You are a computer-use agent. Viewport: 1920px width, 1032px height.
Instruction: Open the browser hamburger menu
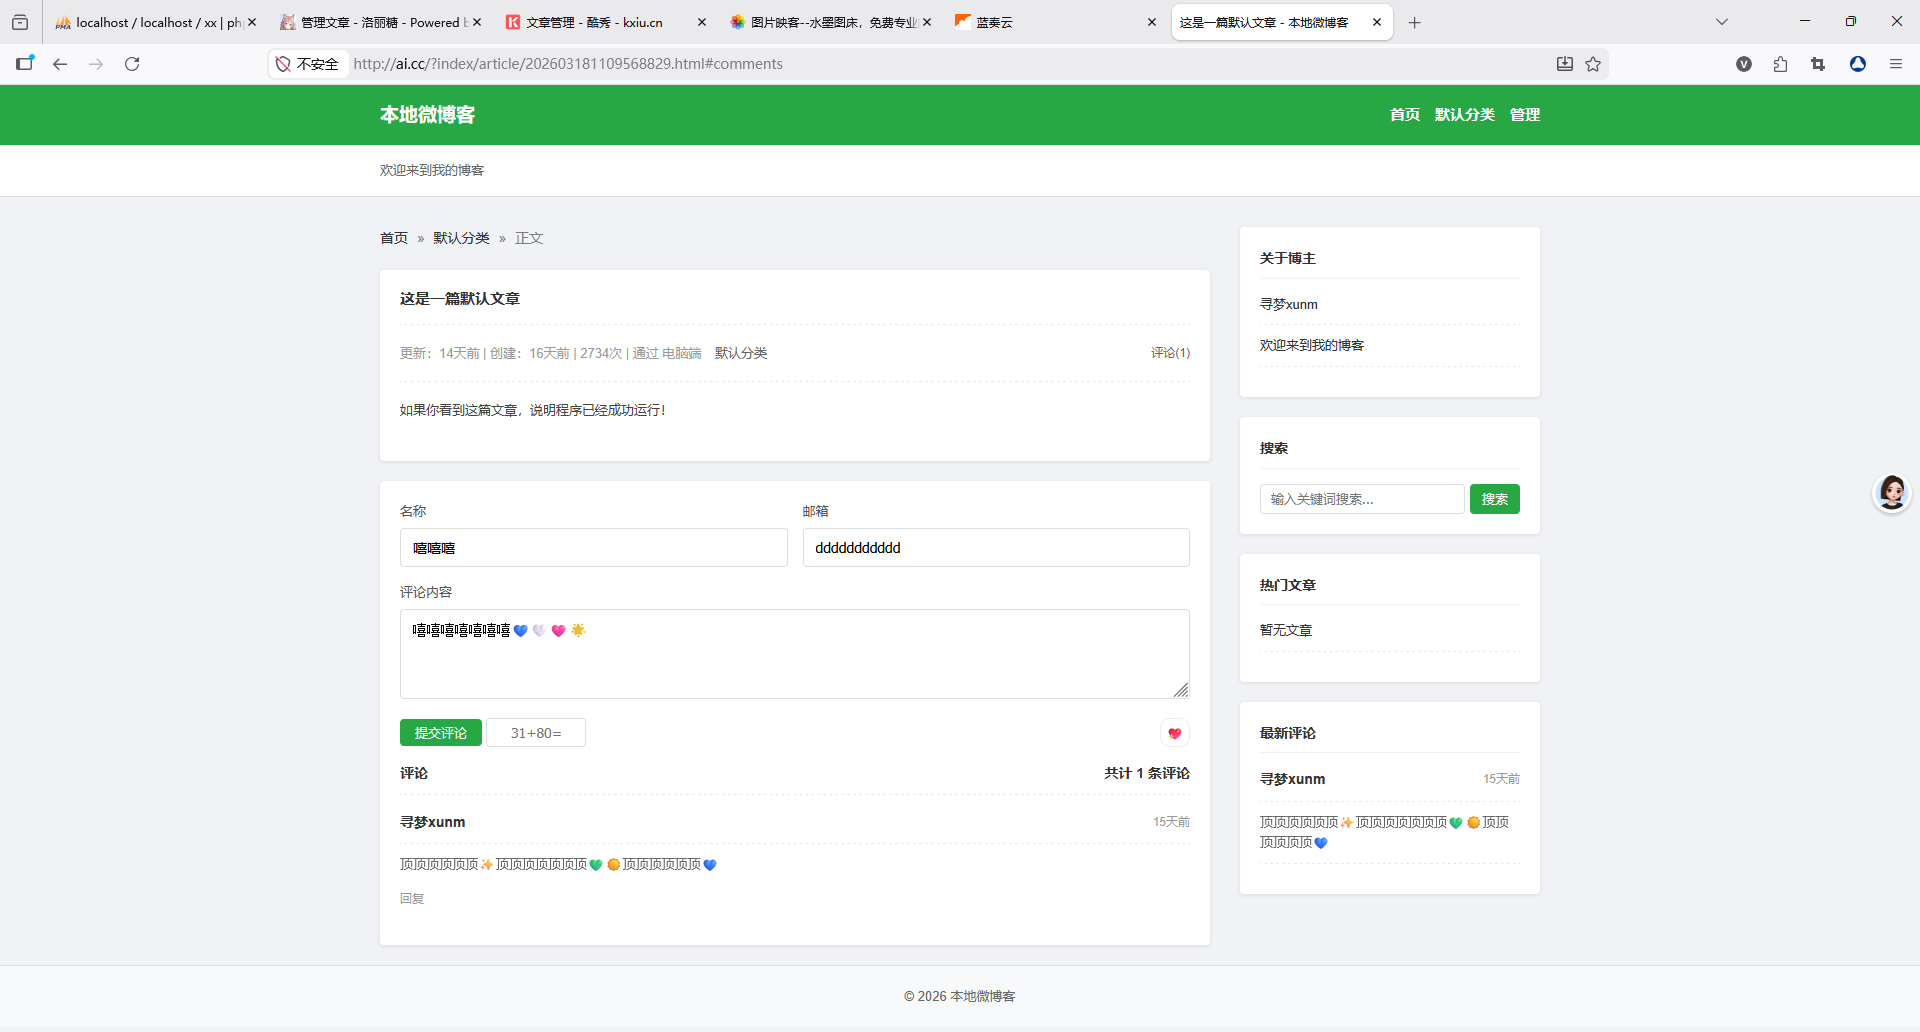1895,64
